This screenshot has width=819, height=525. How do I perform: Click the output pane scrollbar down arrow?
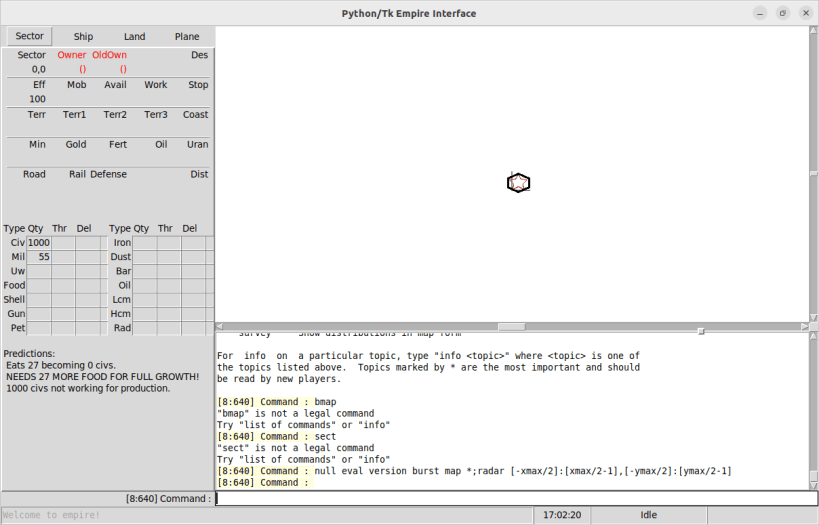point(814,486)
